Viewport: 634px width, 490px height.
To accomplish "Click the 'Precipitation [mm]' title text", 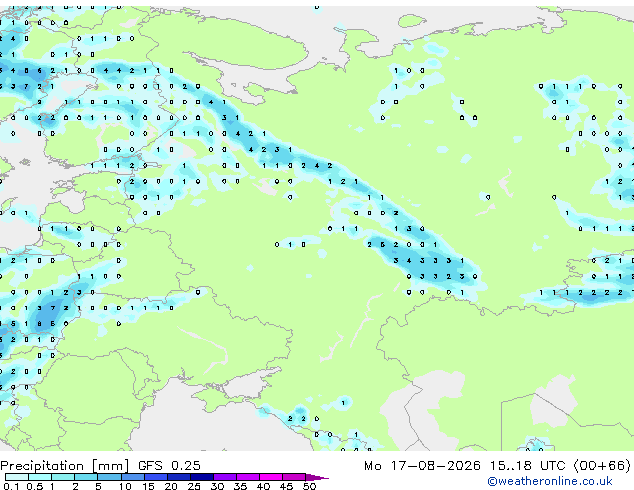I will [64, 466].
